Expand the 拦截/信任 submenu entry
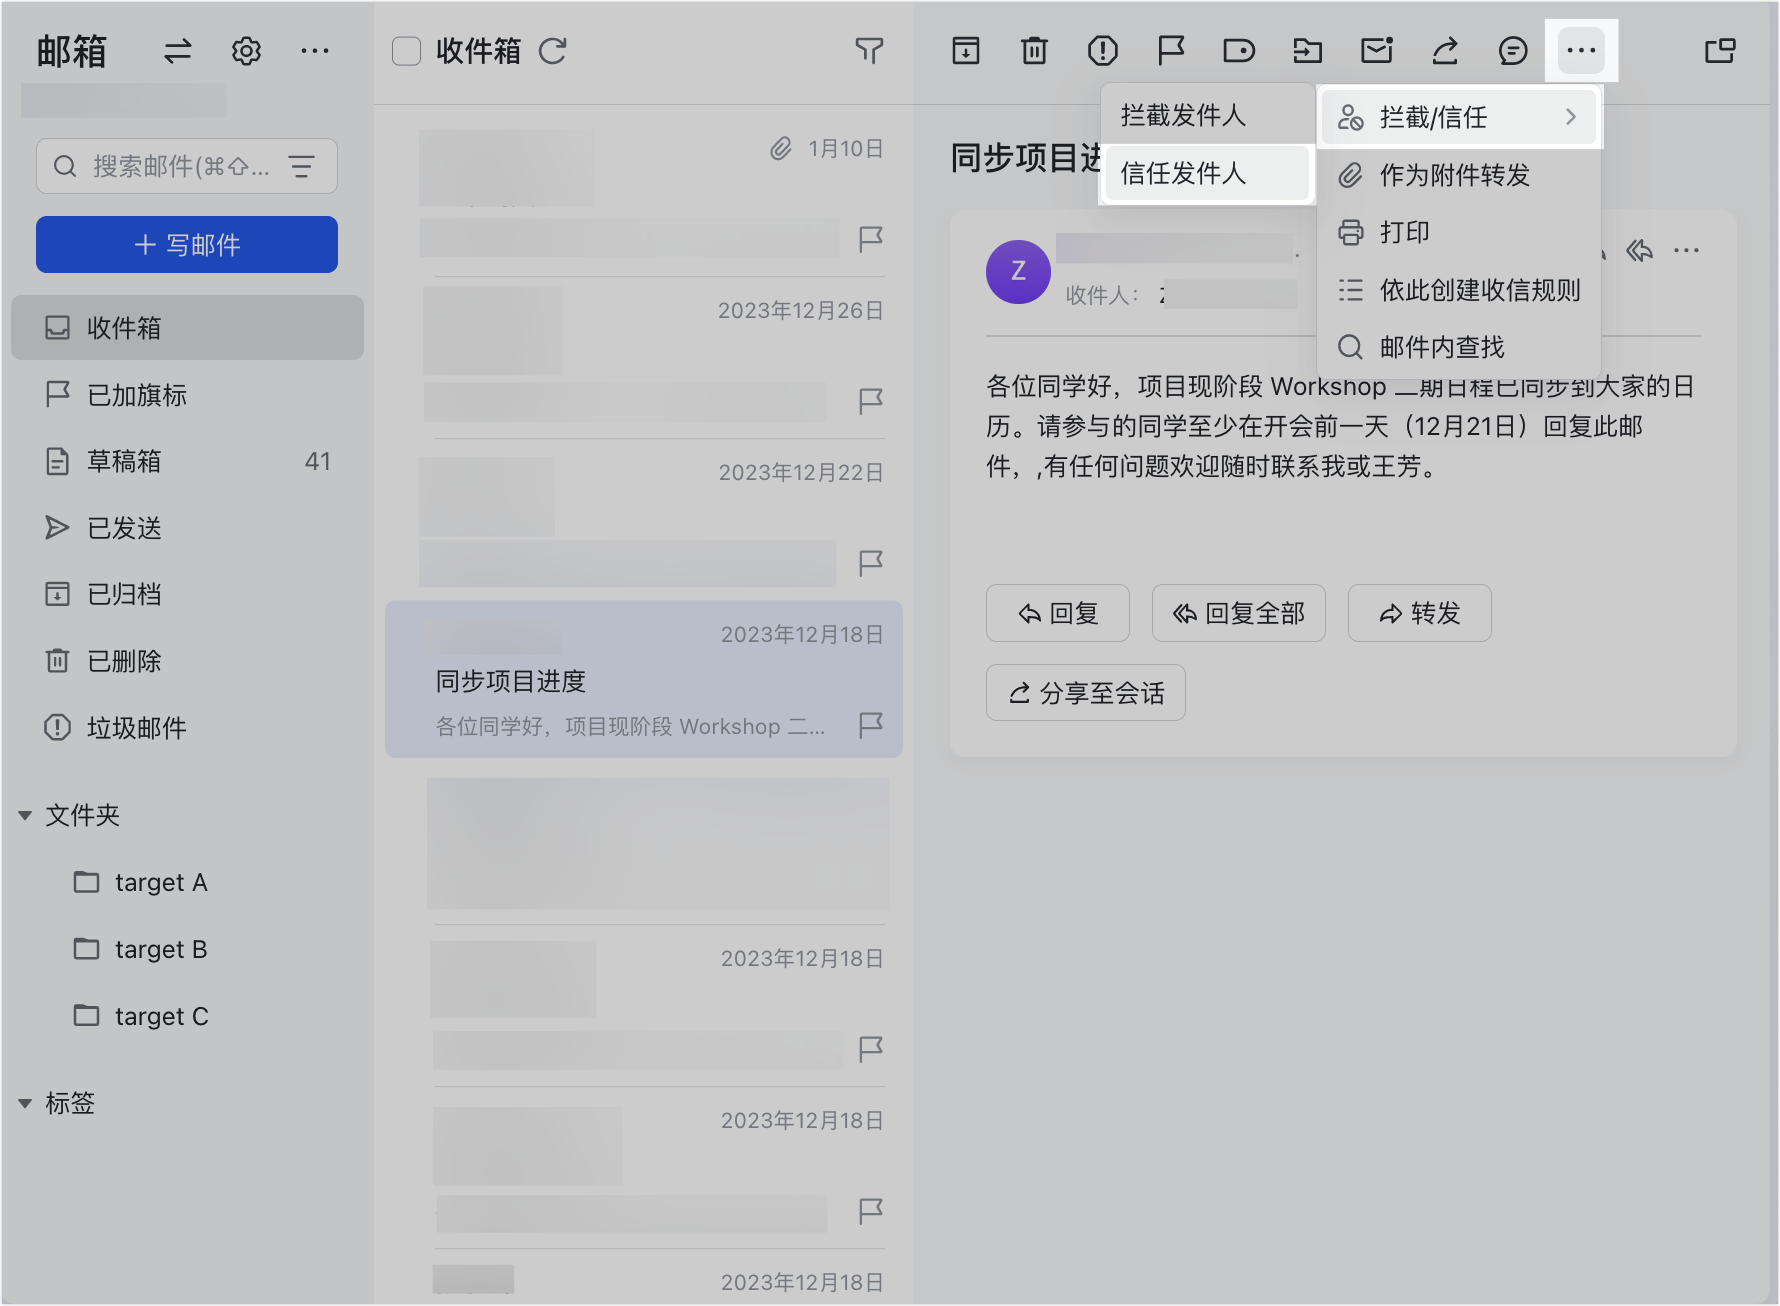 pos(1459,118)
